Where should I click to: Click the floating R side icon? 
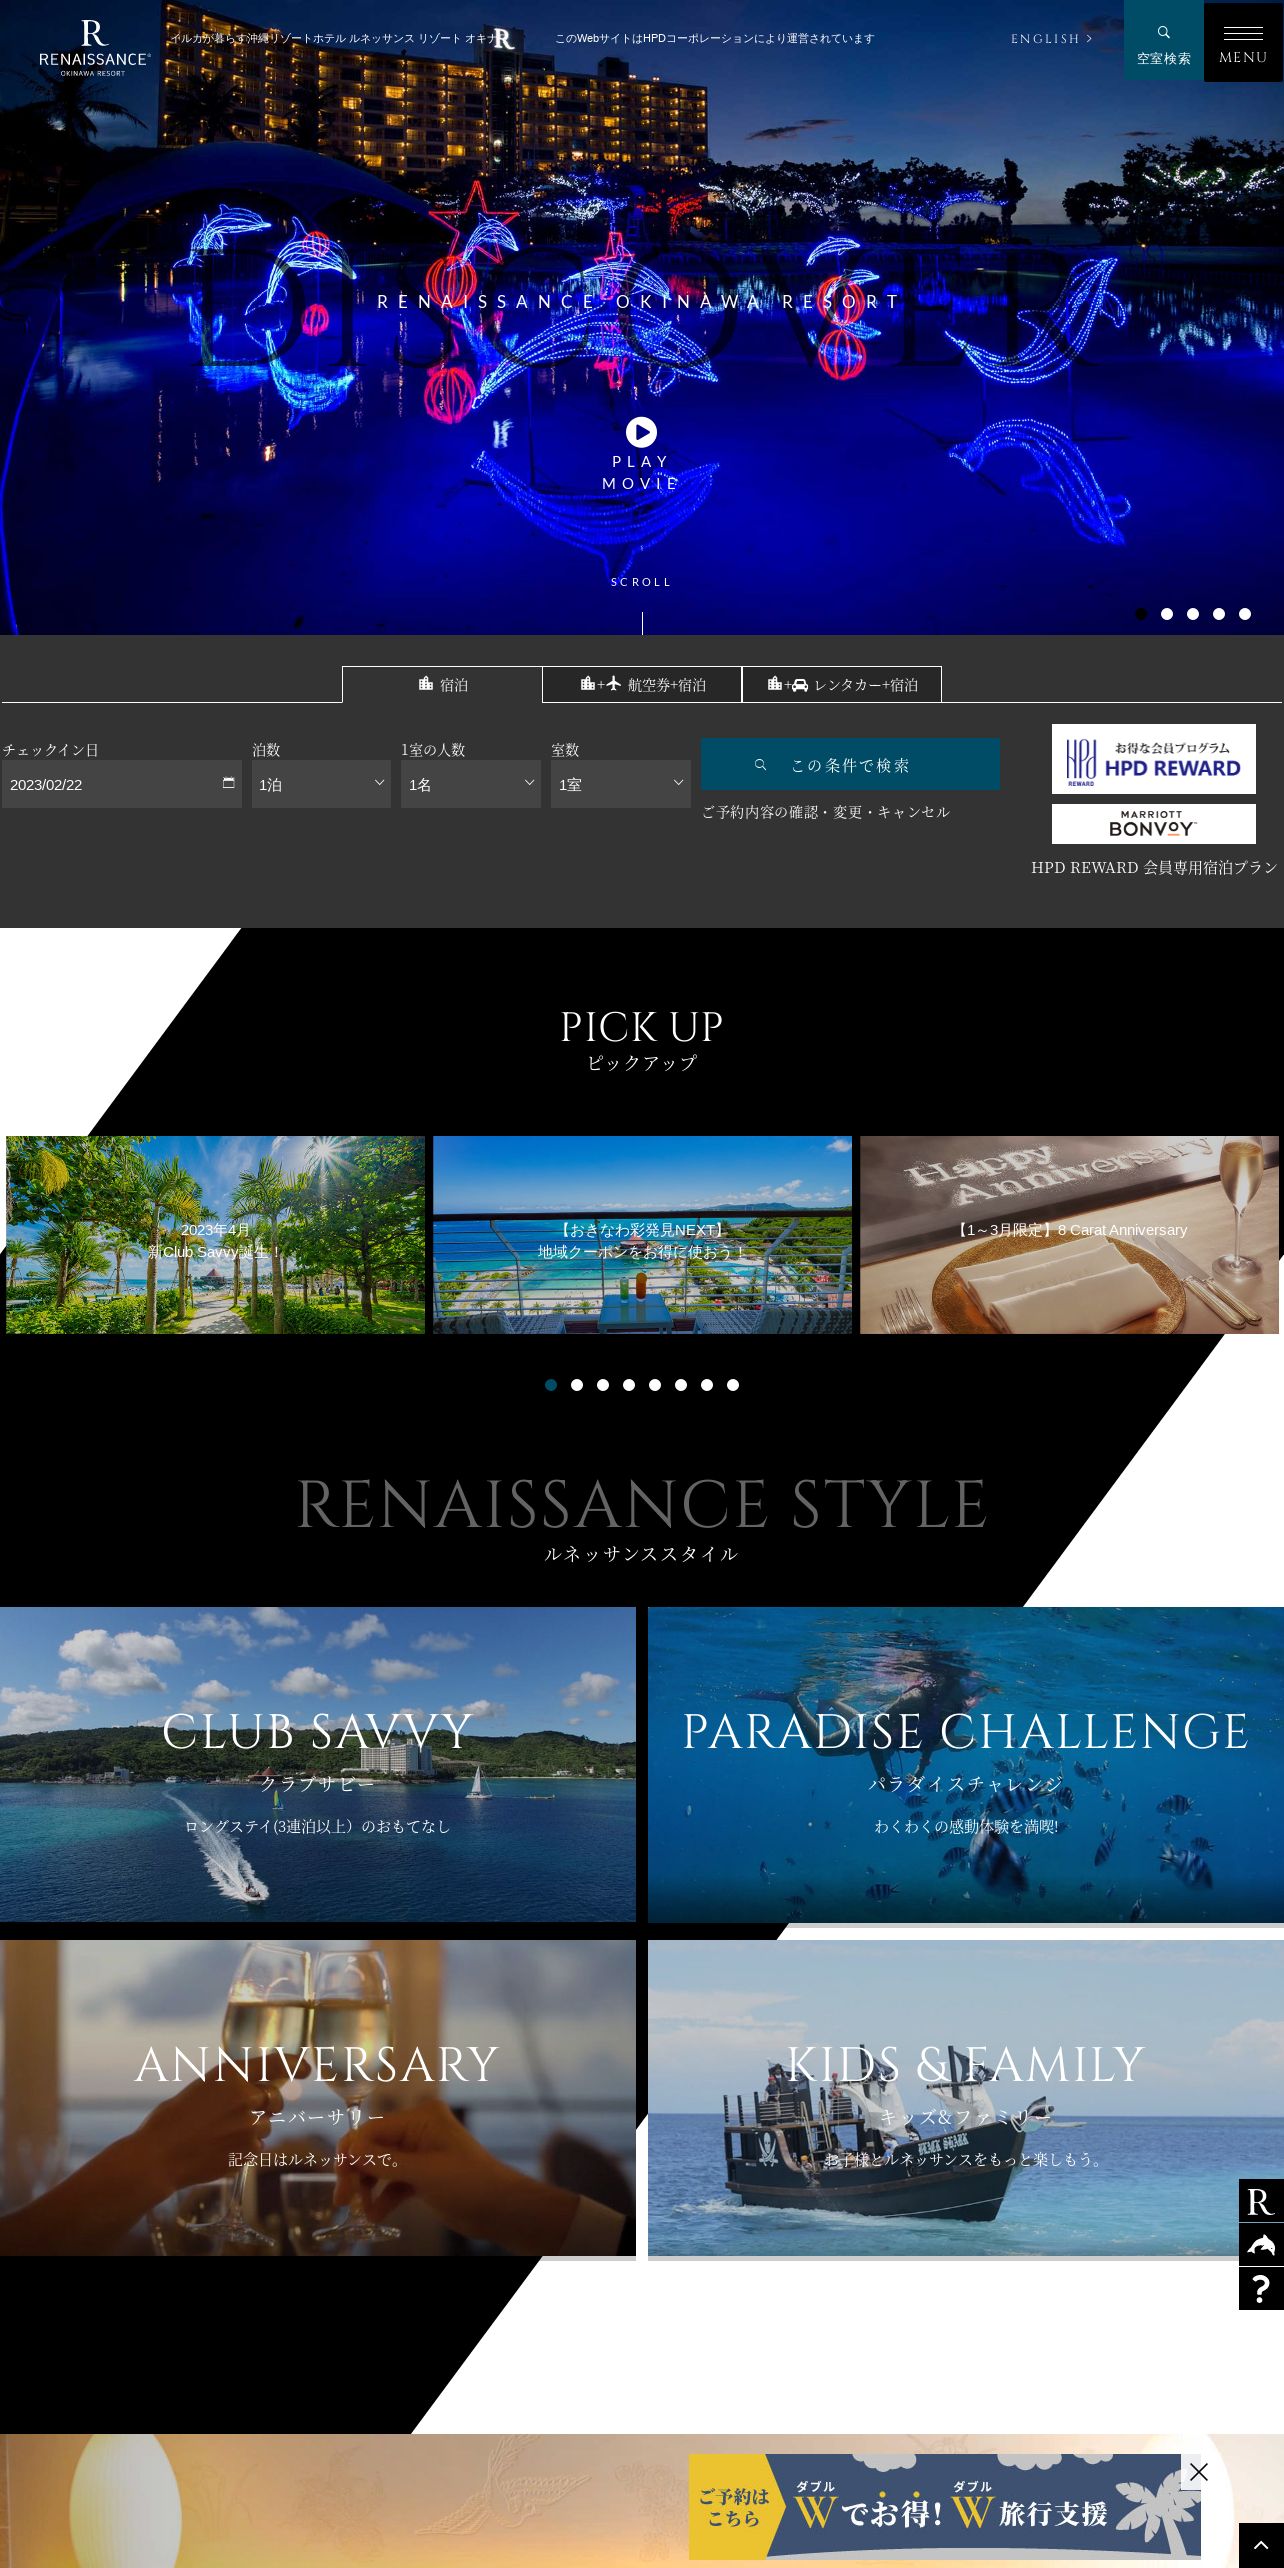[x=1261, y=2200]
